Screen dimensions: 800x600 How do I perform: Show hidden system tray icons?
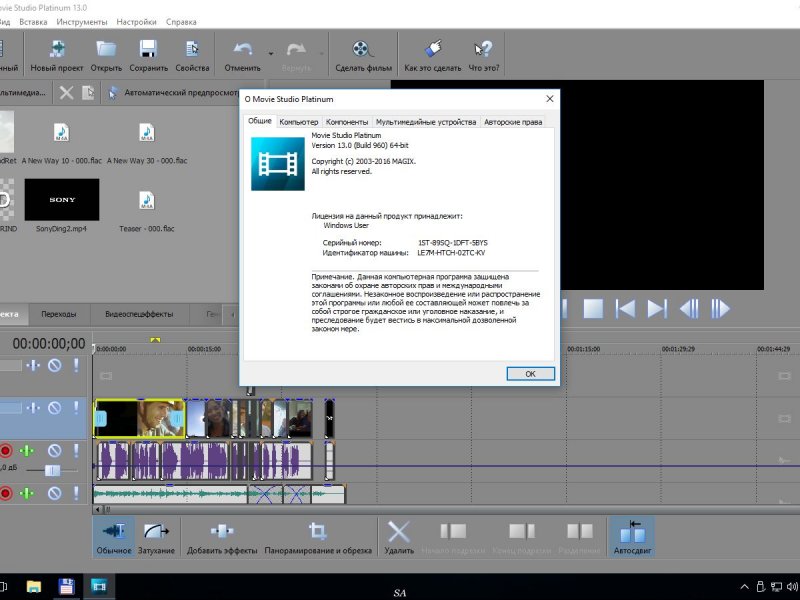(744, 587)
